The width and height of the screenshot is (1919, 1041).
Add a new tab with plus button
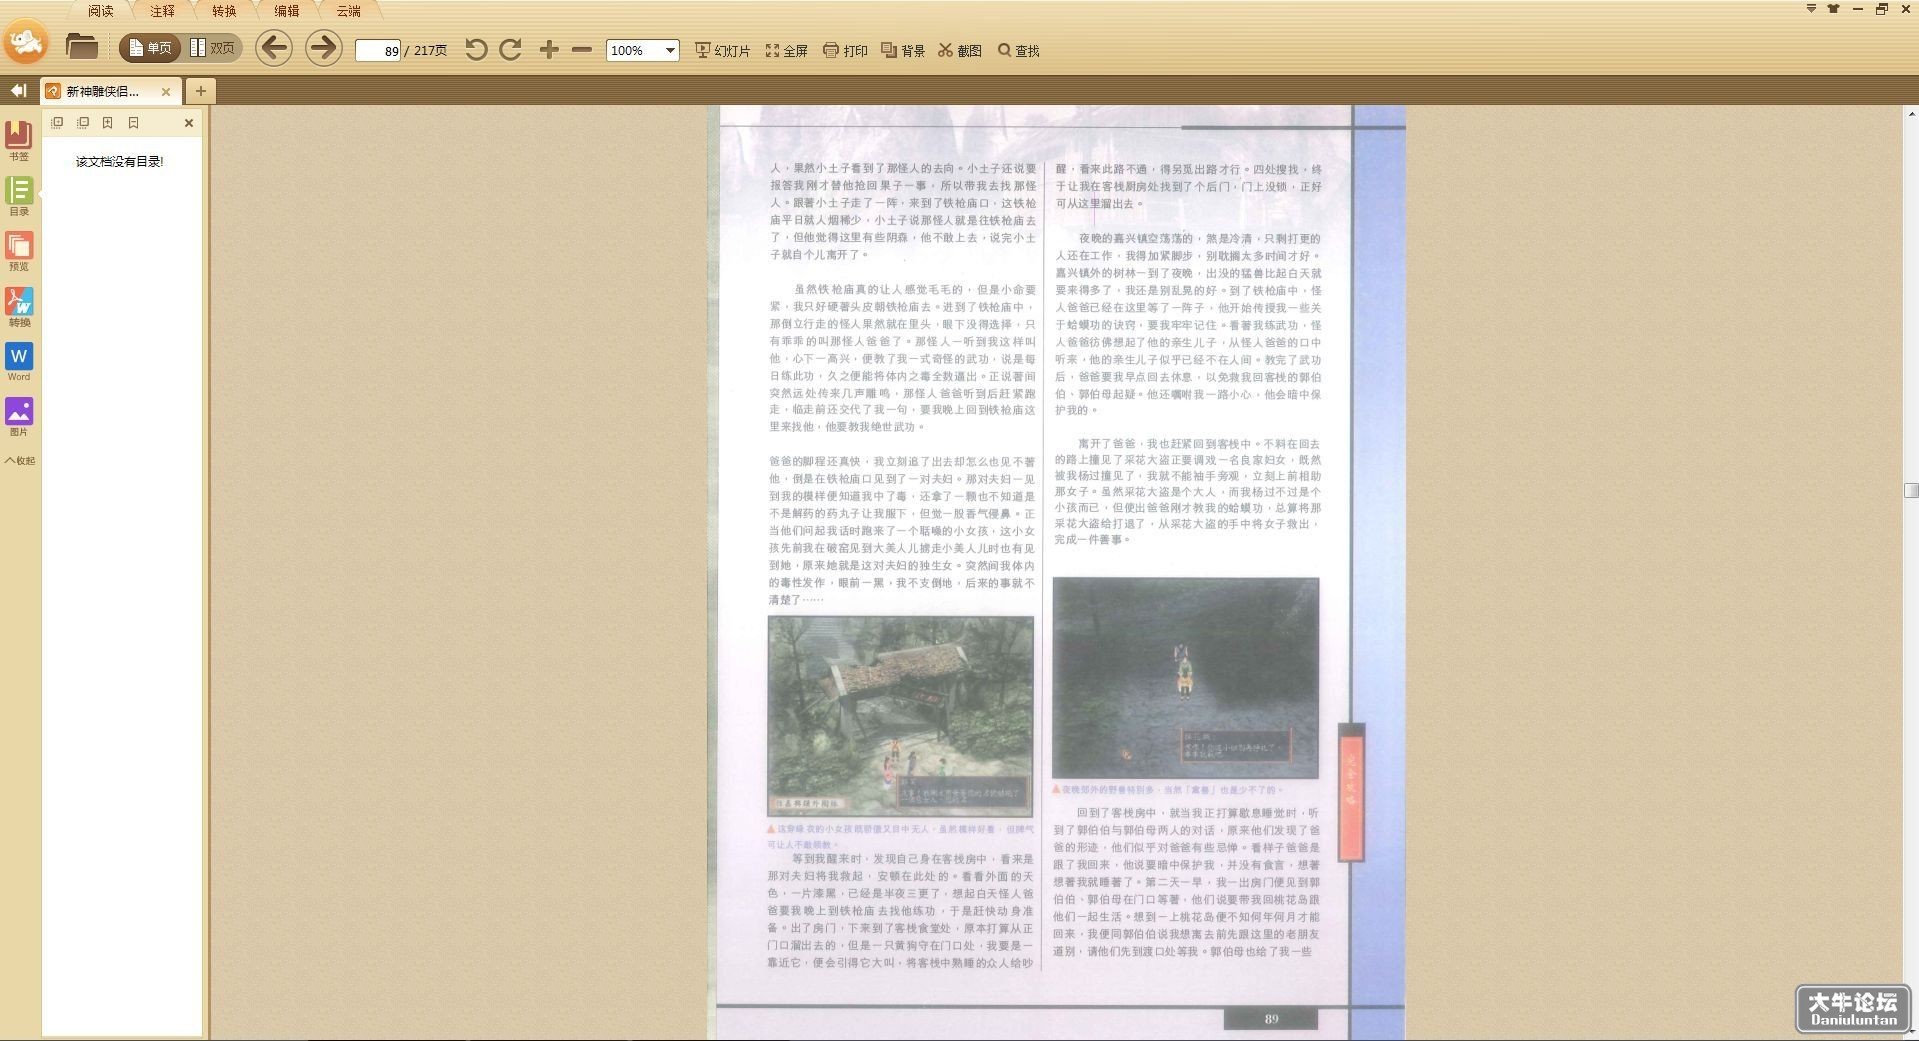click(x=200, y=91)
